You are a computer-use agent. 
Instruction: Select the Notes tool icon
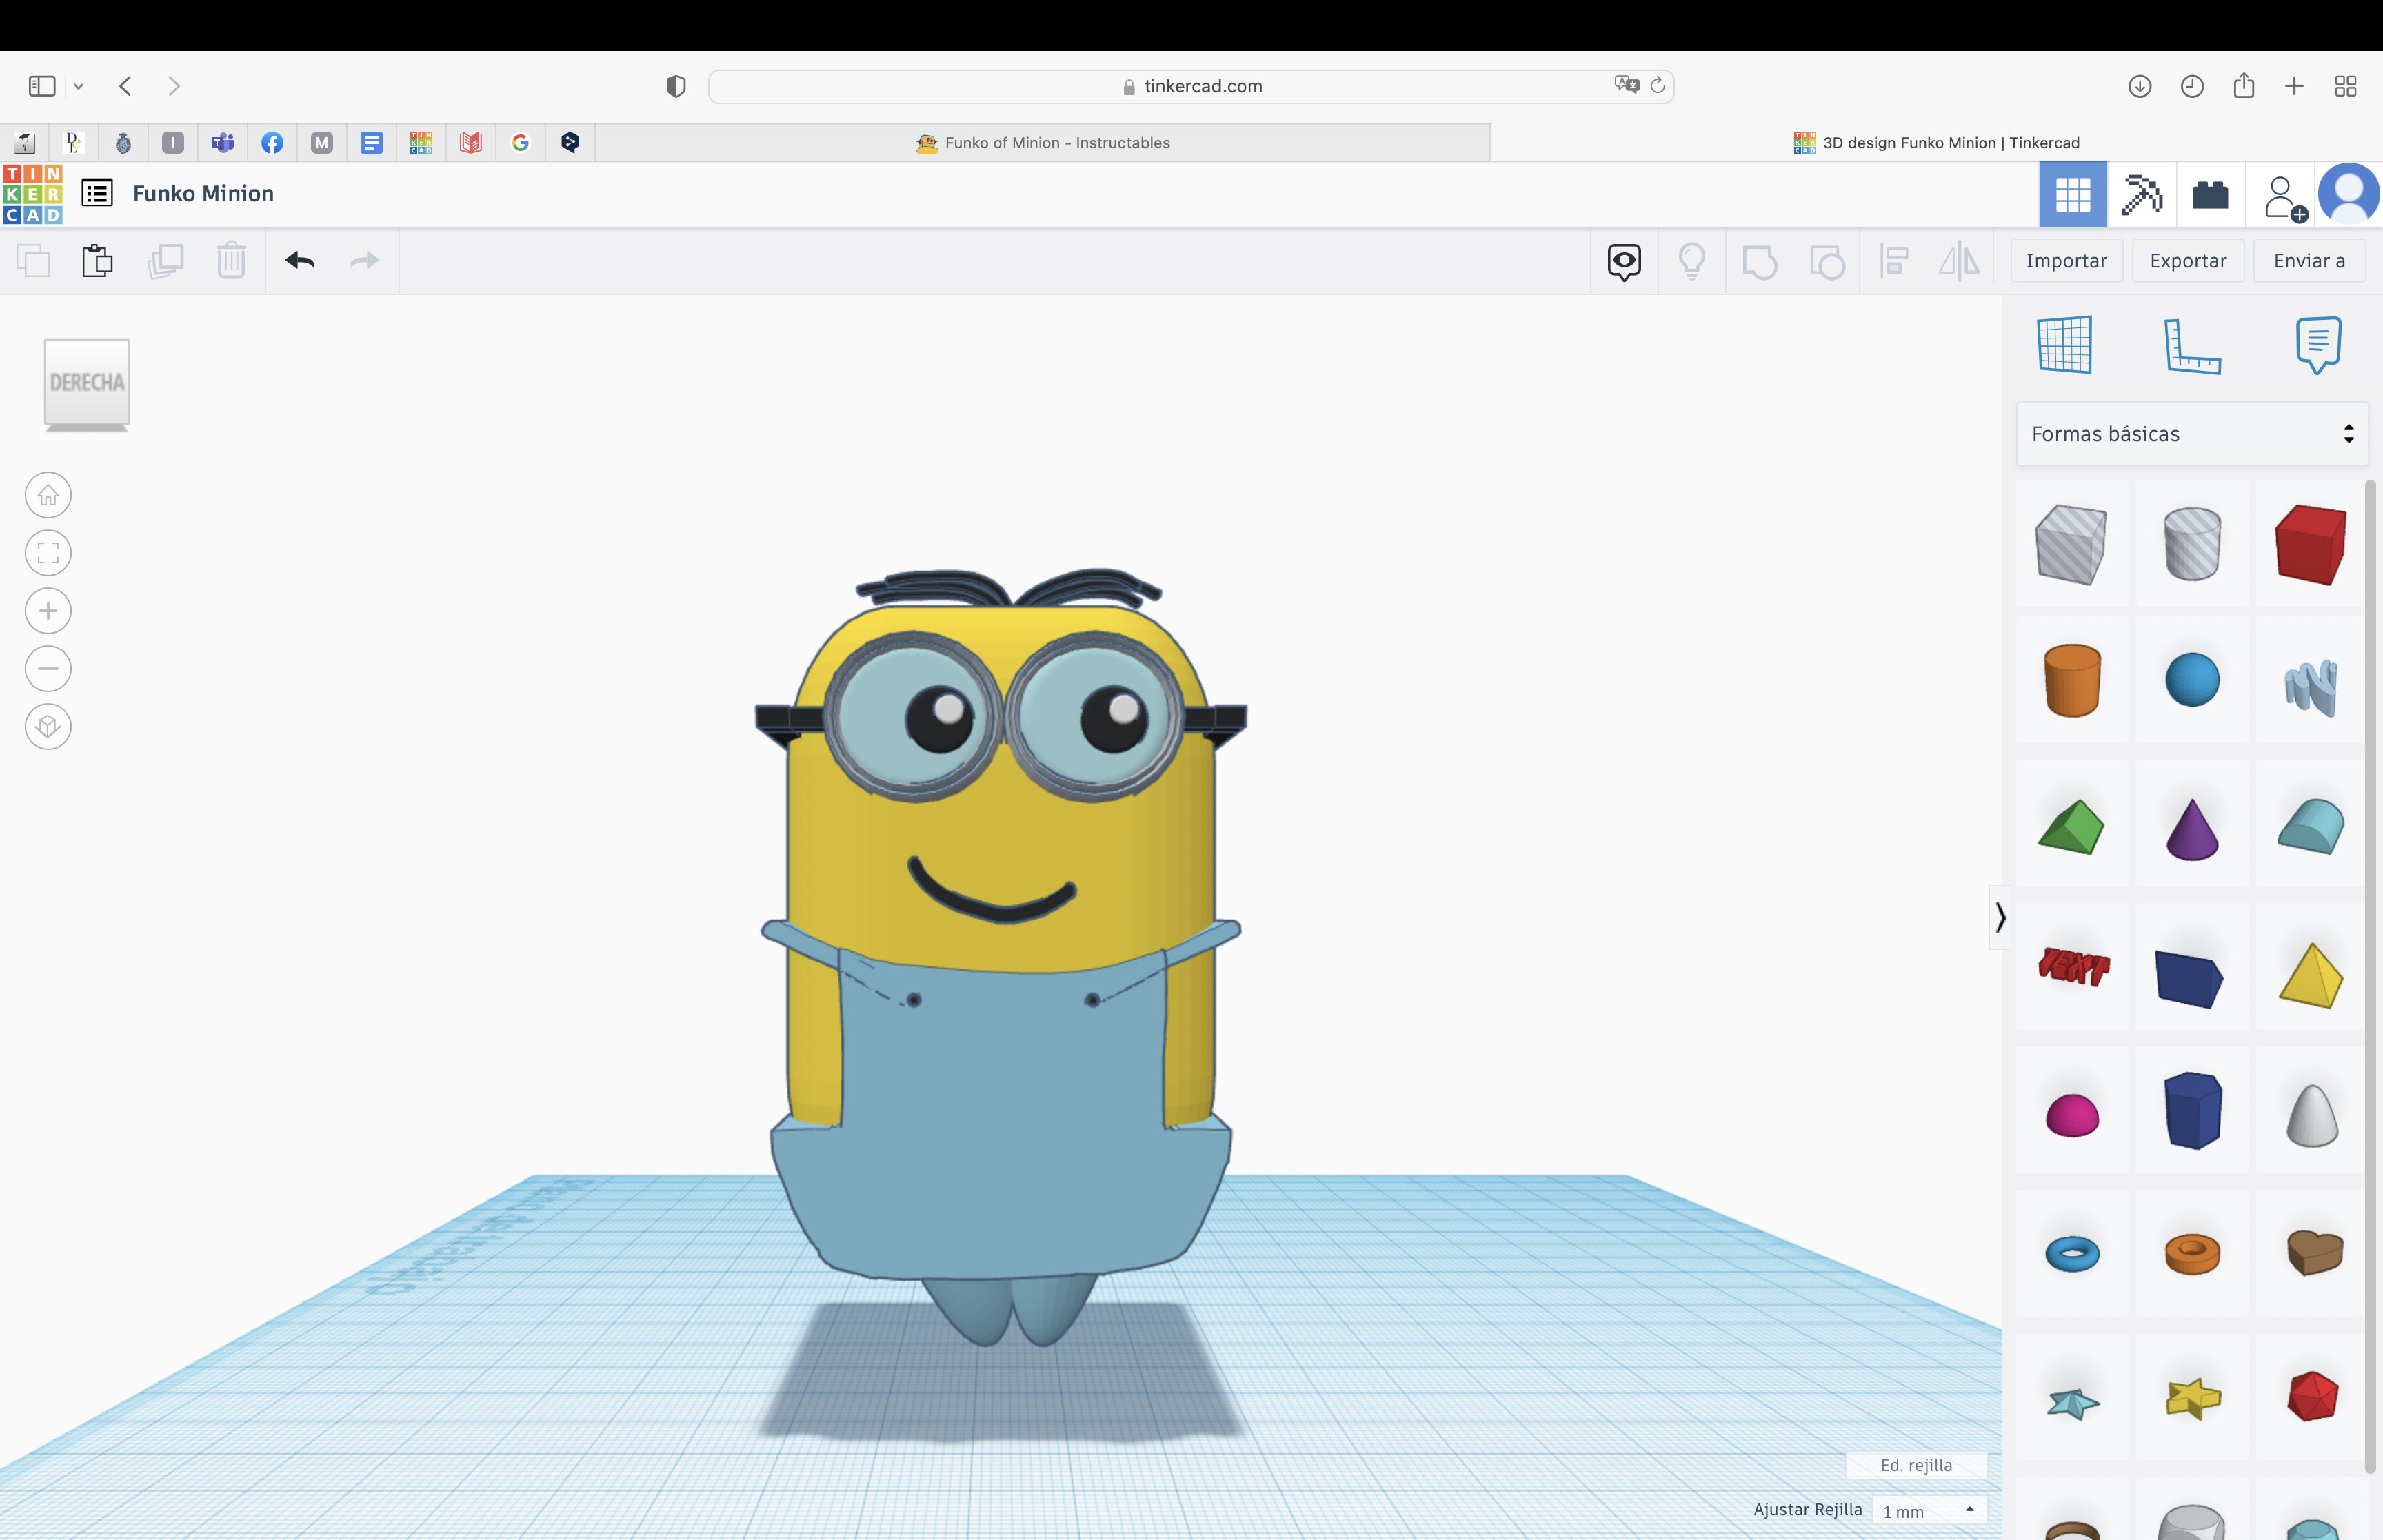pyautogui.click(x=2319, y=345)
